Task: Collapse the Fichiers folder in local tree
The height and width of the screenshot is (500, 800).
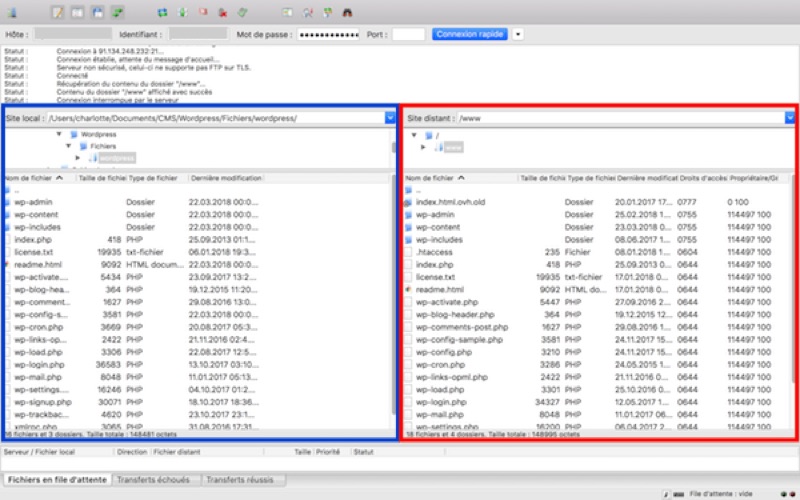Action: point(70,146)
